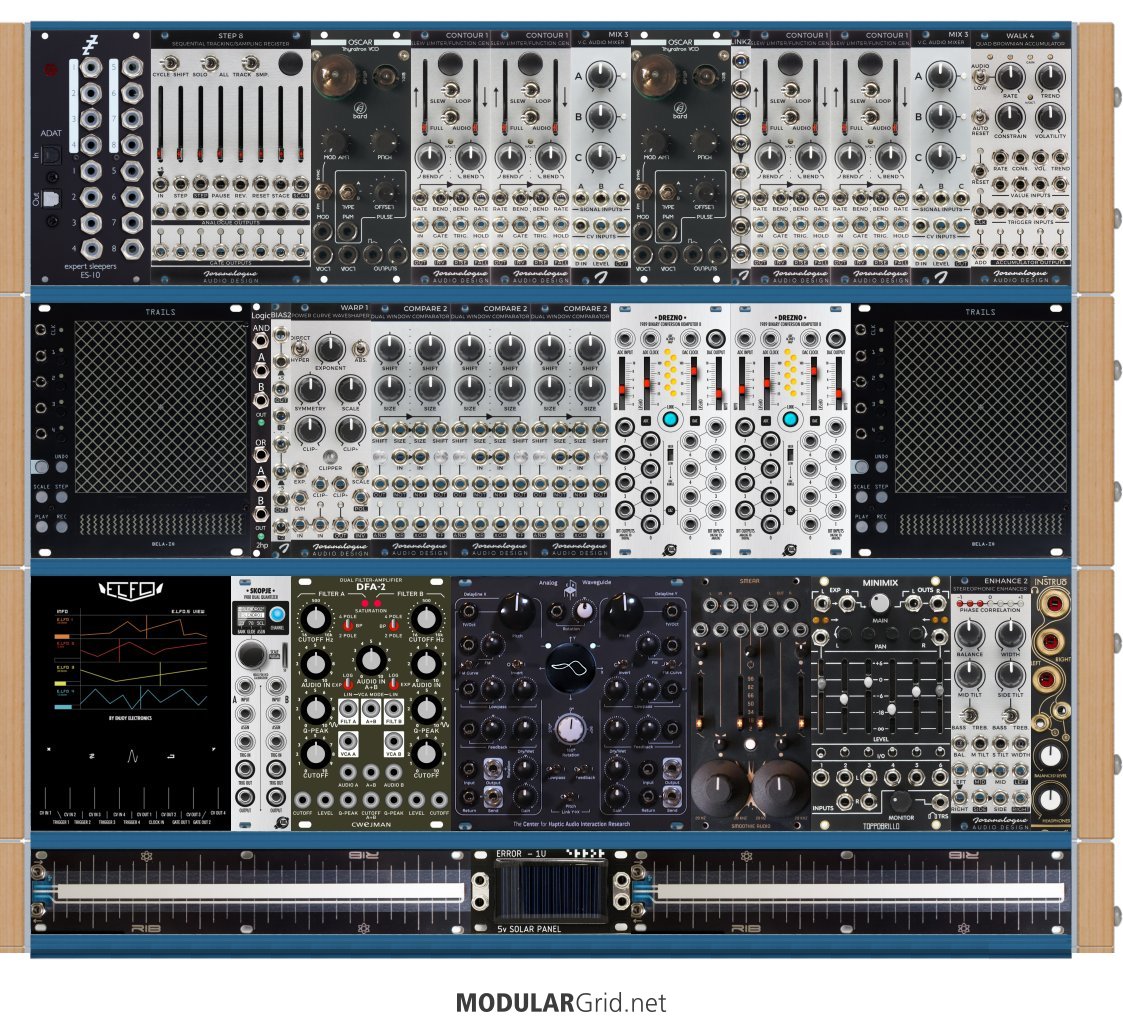Turn DFA-2 Audio In A+B knob
Image resolution: width=1123 pixels, height=1024 pixels.
(x=370, y=660)
